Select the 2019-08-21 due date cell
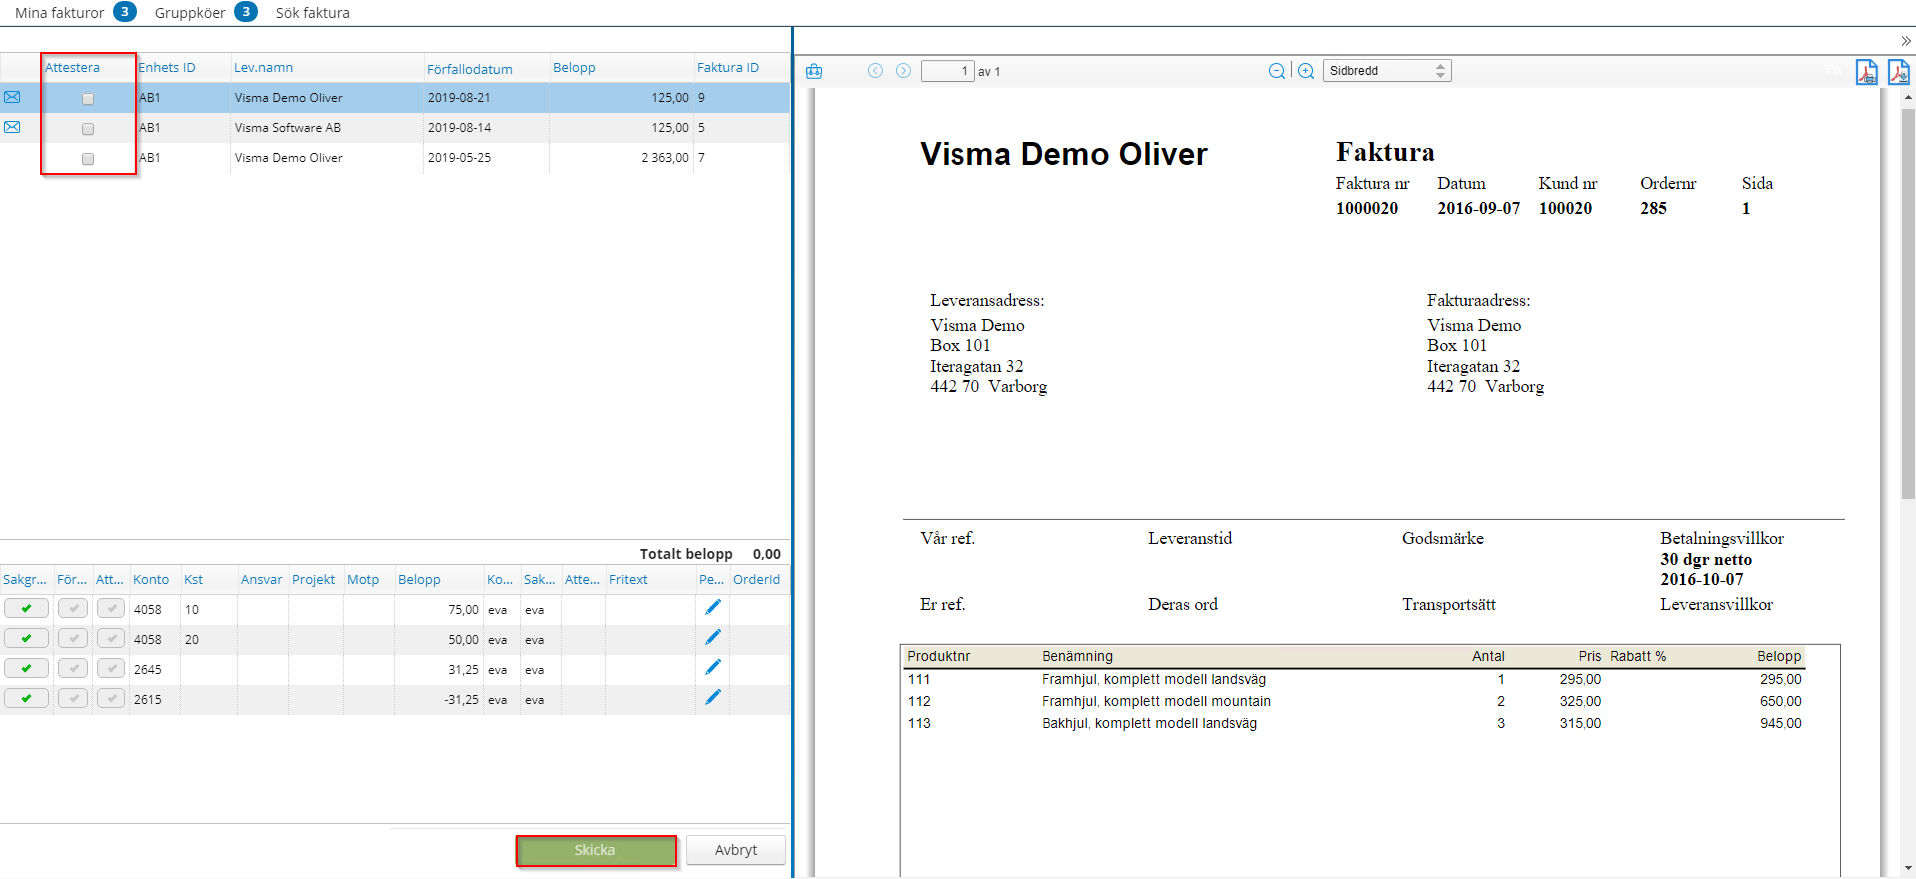 (x=486, y=98)
